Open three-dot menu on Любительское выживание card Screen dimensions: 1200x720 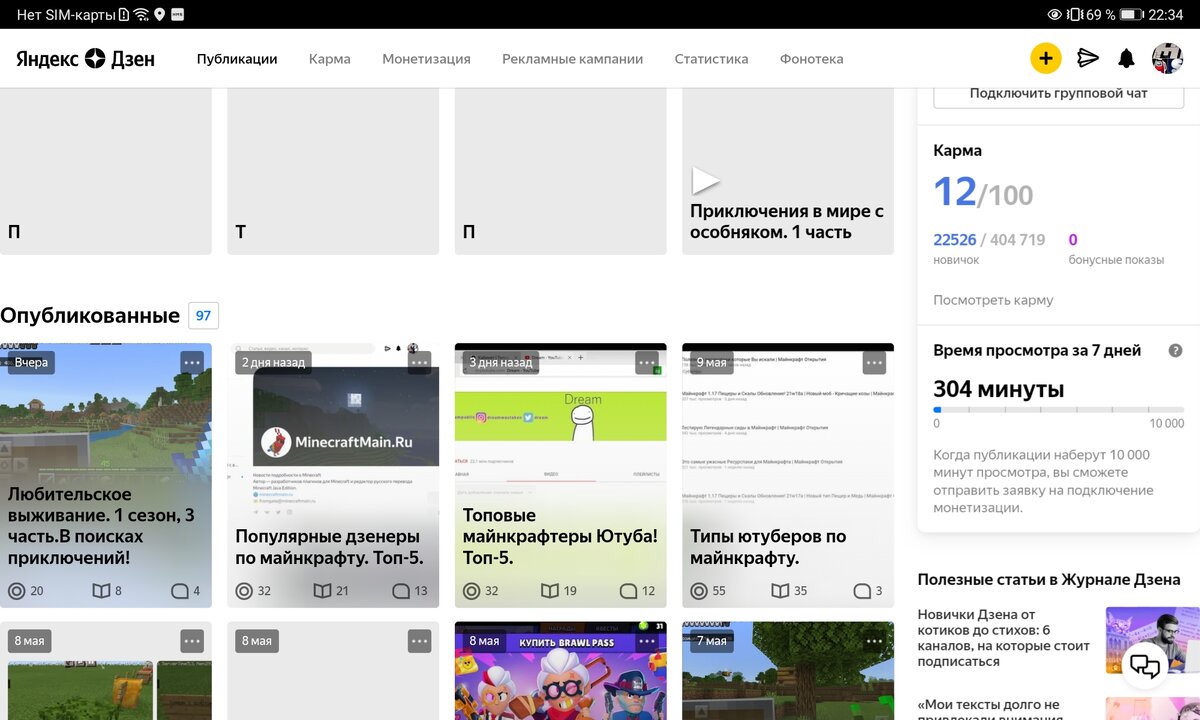click(x=192, y=362)
